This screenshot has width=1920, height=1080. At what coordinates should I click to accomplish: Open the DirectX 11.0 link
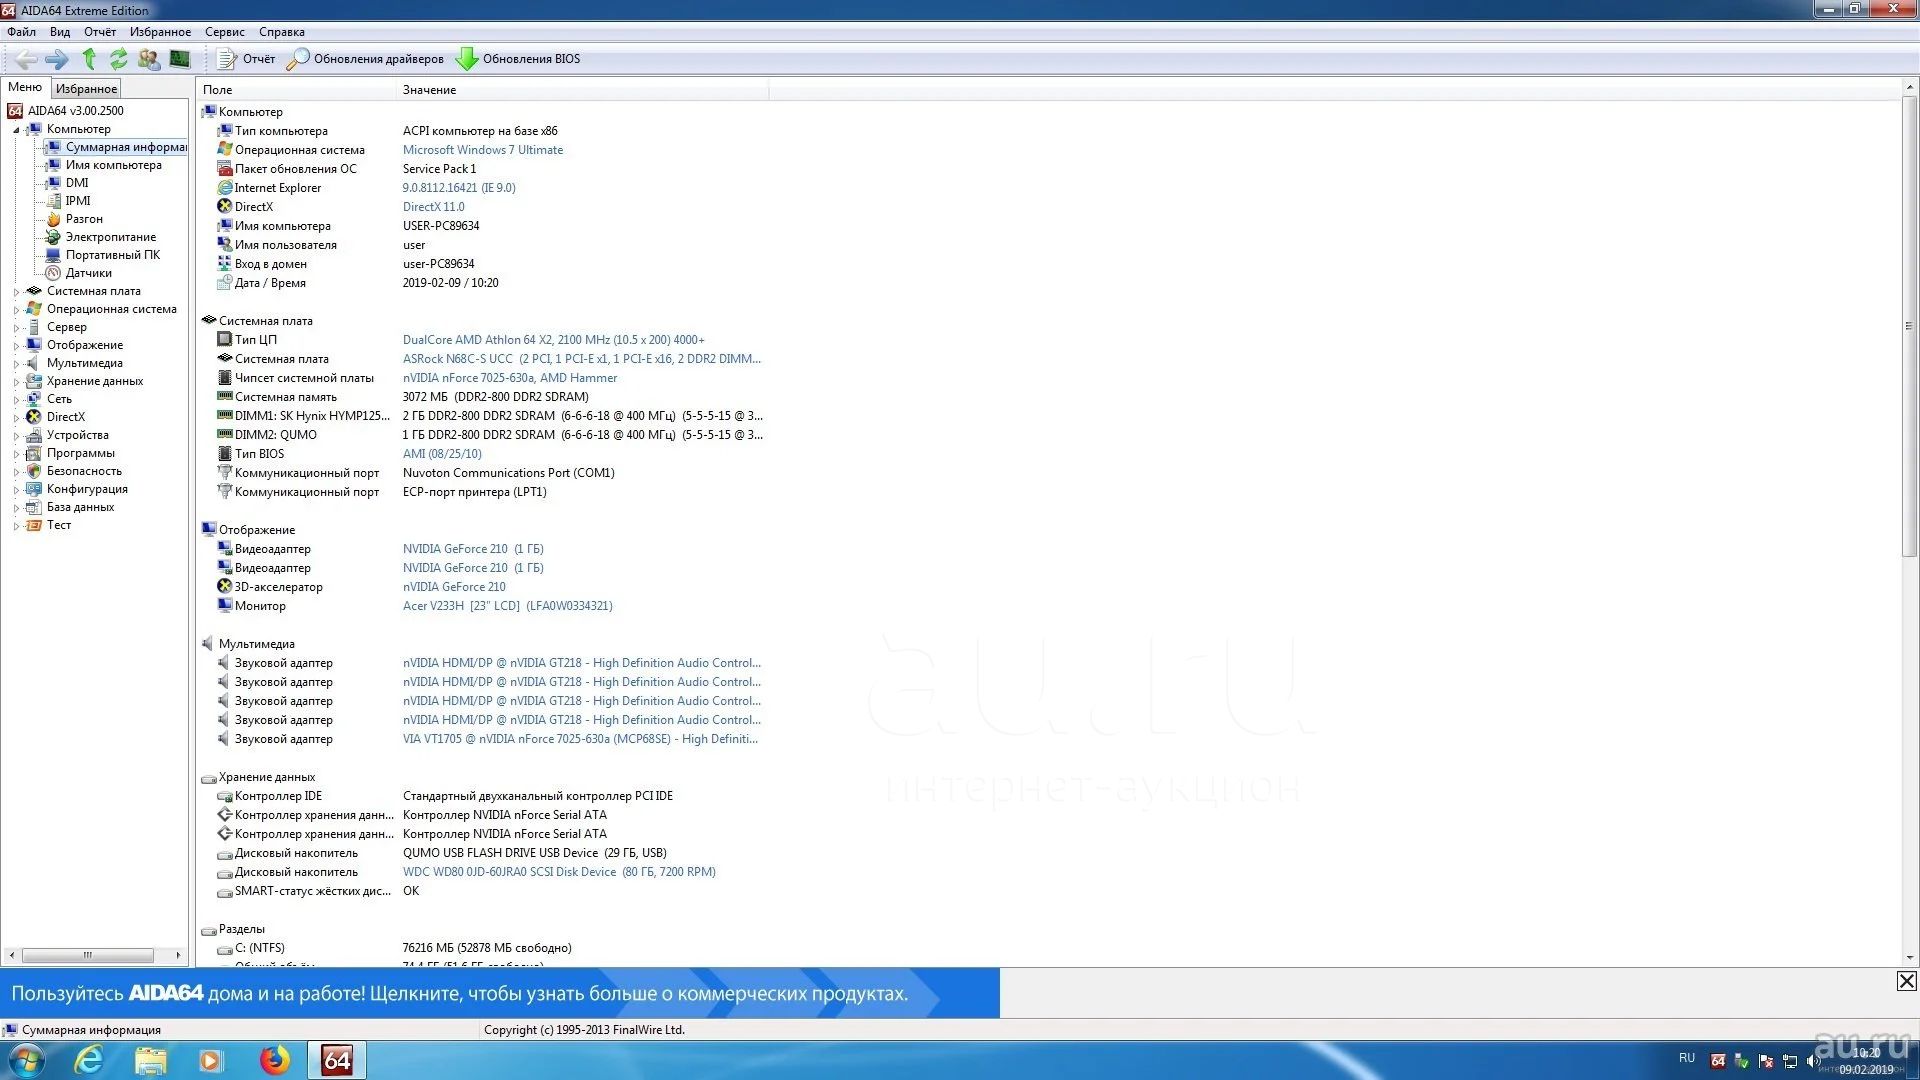(x=434, y=207)
